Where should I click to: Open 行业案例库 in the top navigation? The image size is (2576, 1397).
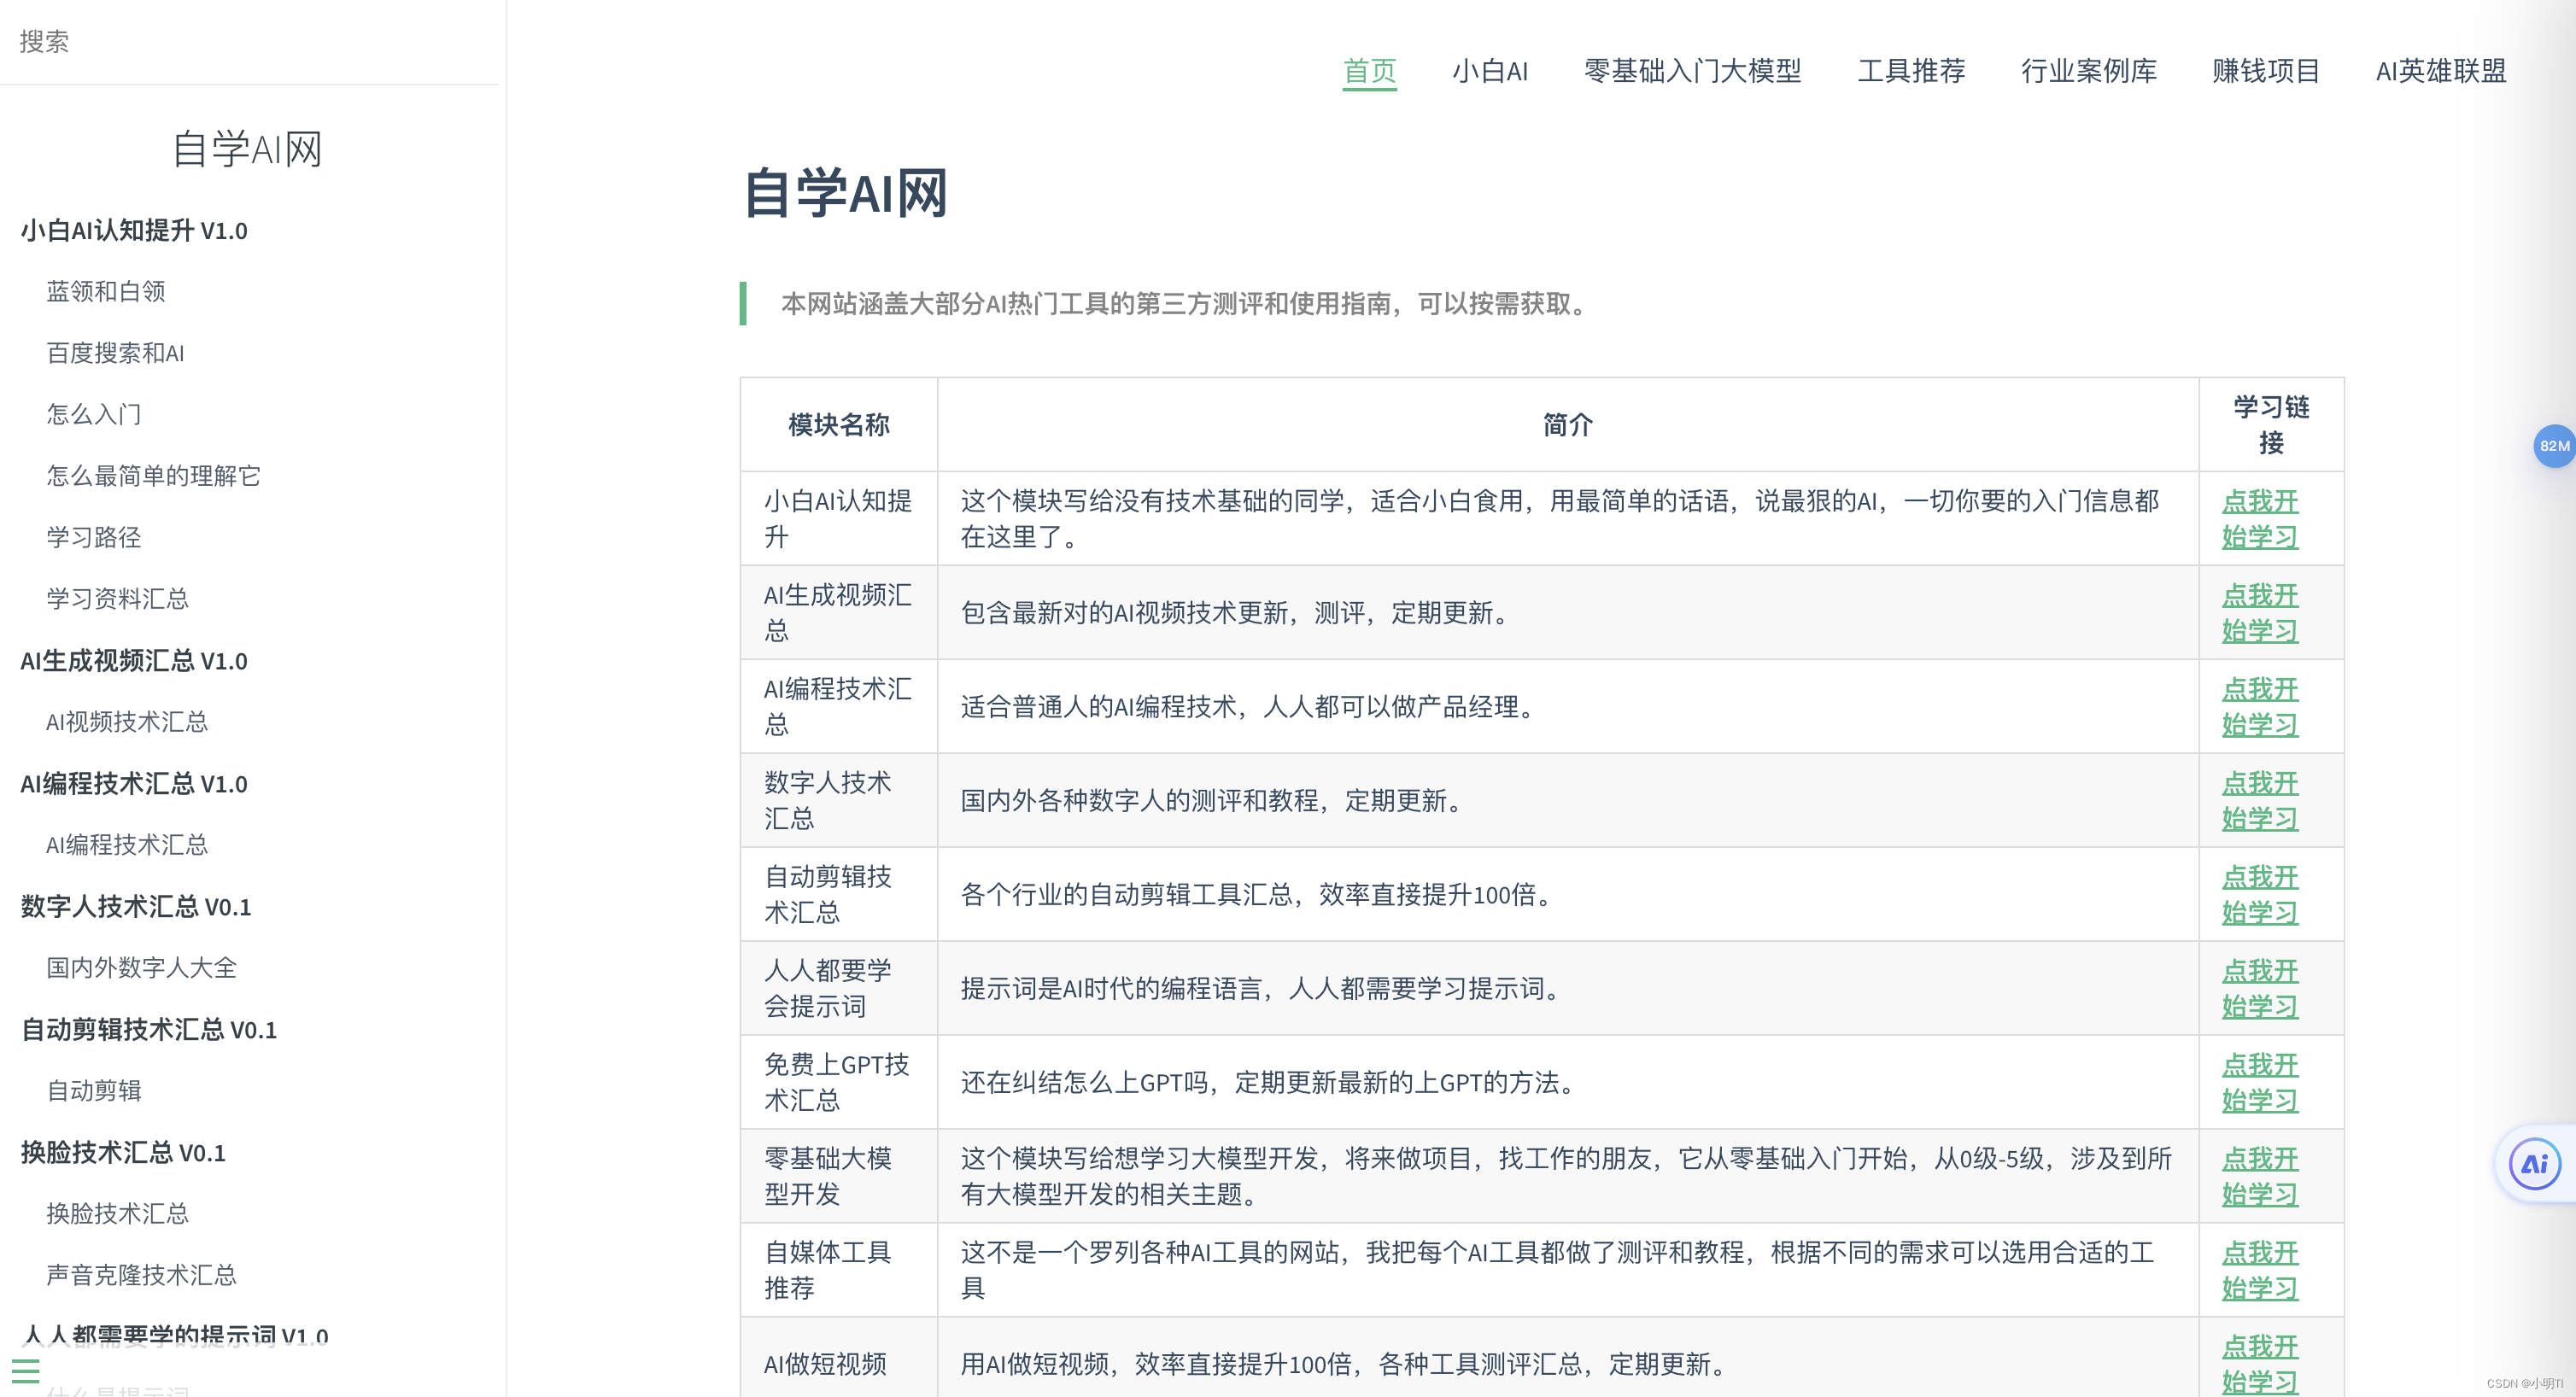tap(2088, 70)
